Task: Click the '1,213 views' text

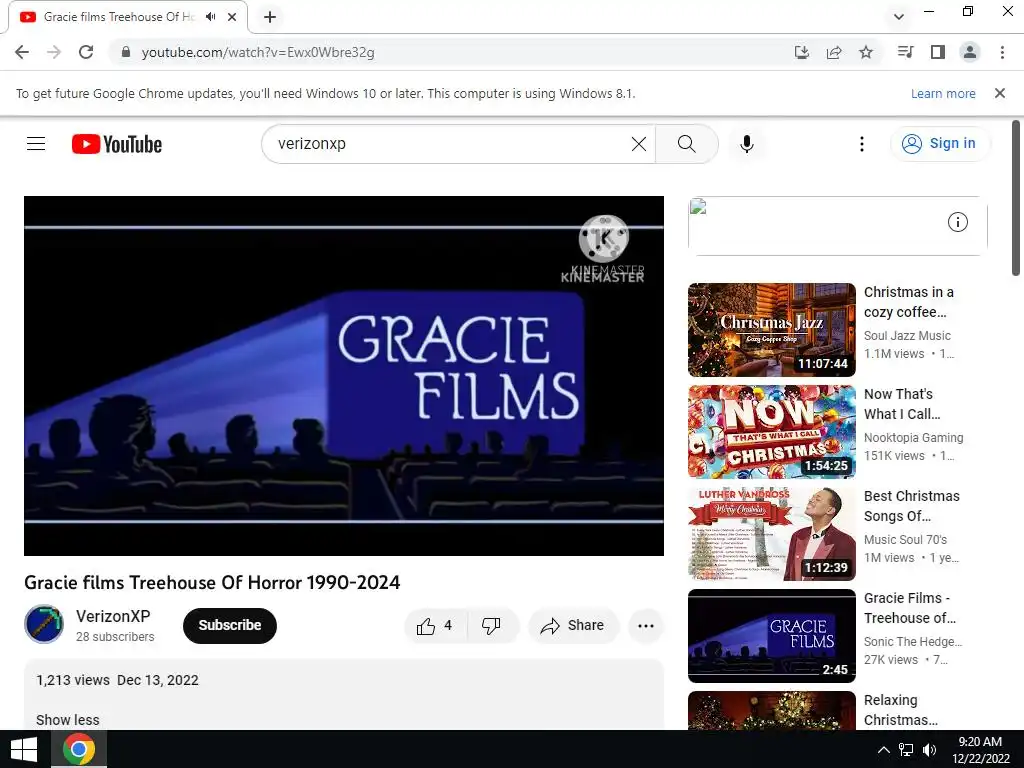Action: [x=73, y=680]
